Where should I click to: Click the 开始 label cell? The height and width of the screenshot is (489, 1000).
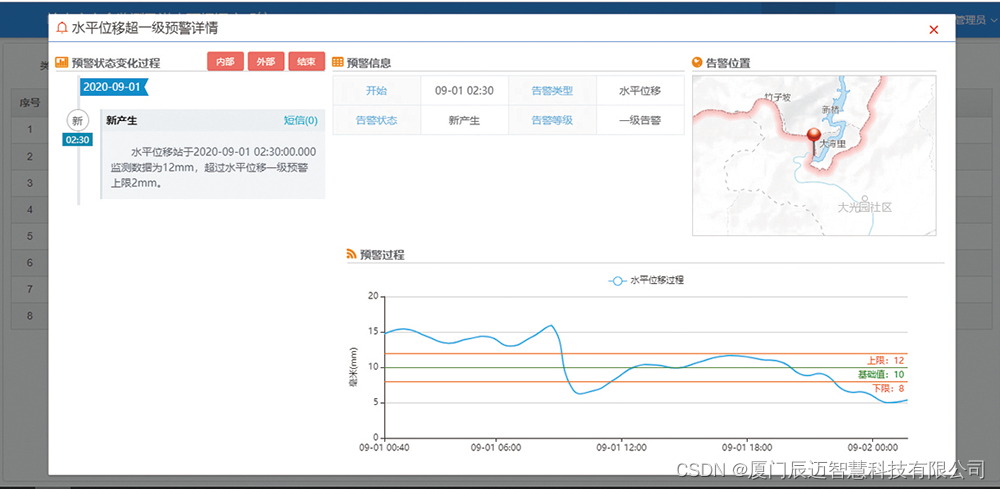(x=376, y=91)
